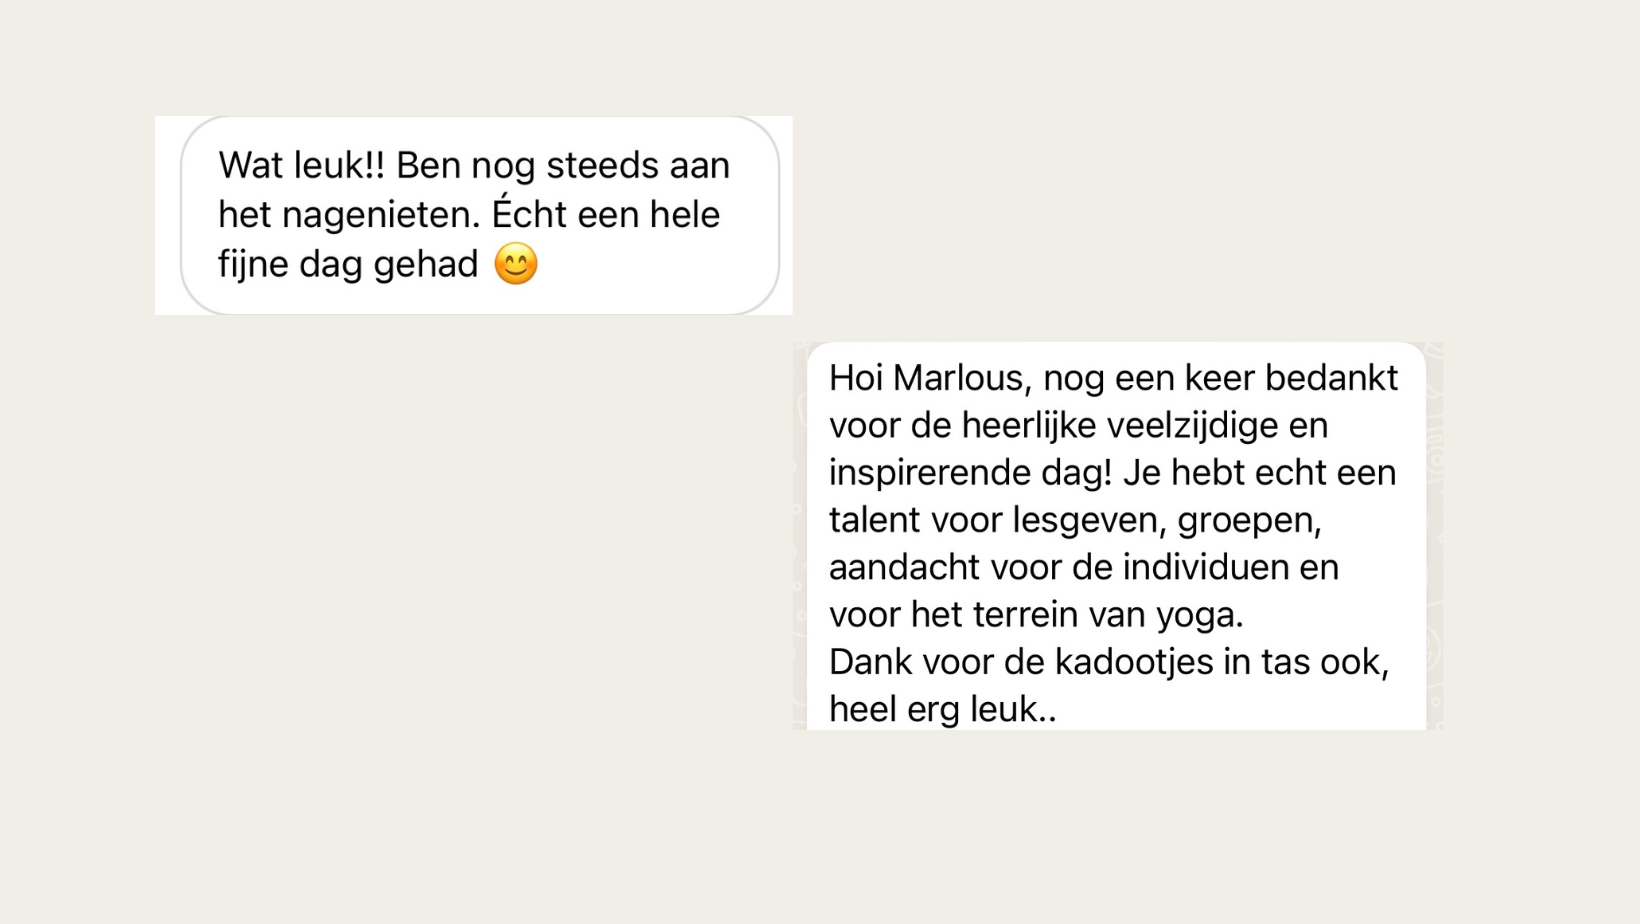Click the smiling face emoji
The image size is (1640, 924).
[516, 264]
